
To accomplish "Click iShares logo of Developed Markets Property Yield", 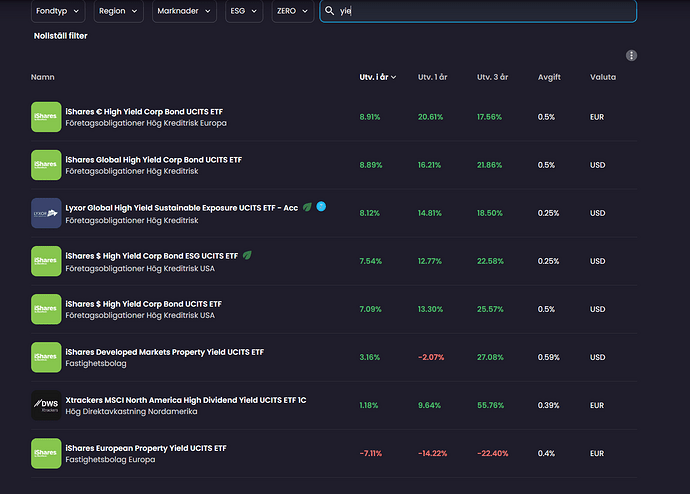I will pos(46,357).
